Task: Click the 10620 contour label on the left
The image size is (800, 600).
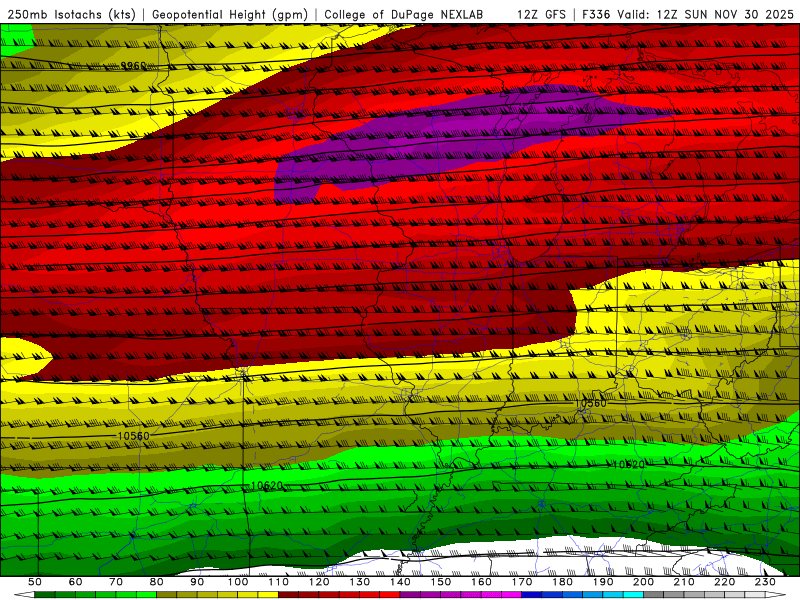Action: point(267,486)
